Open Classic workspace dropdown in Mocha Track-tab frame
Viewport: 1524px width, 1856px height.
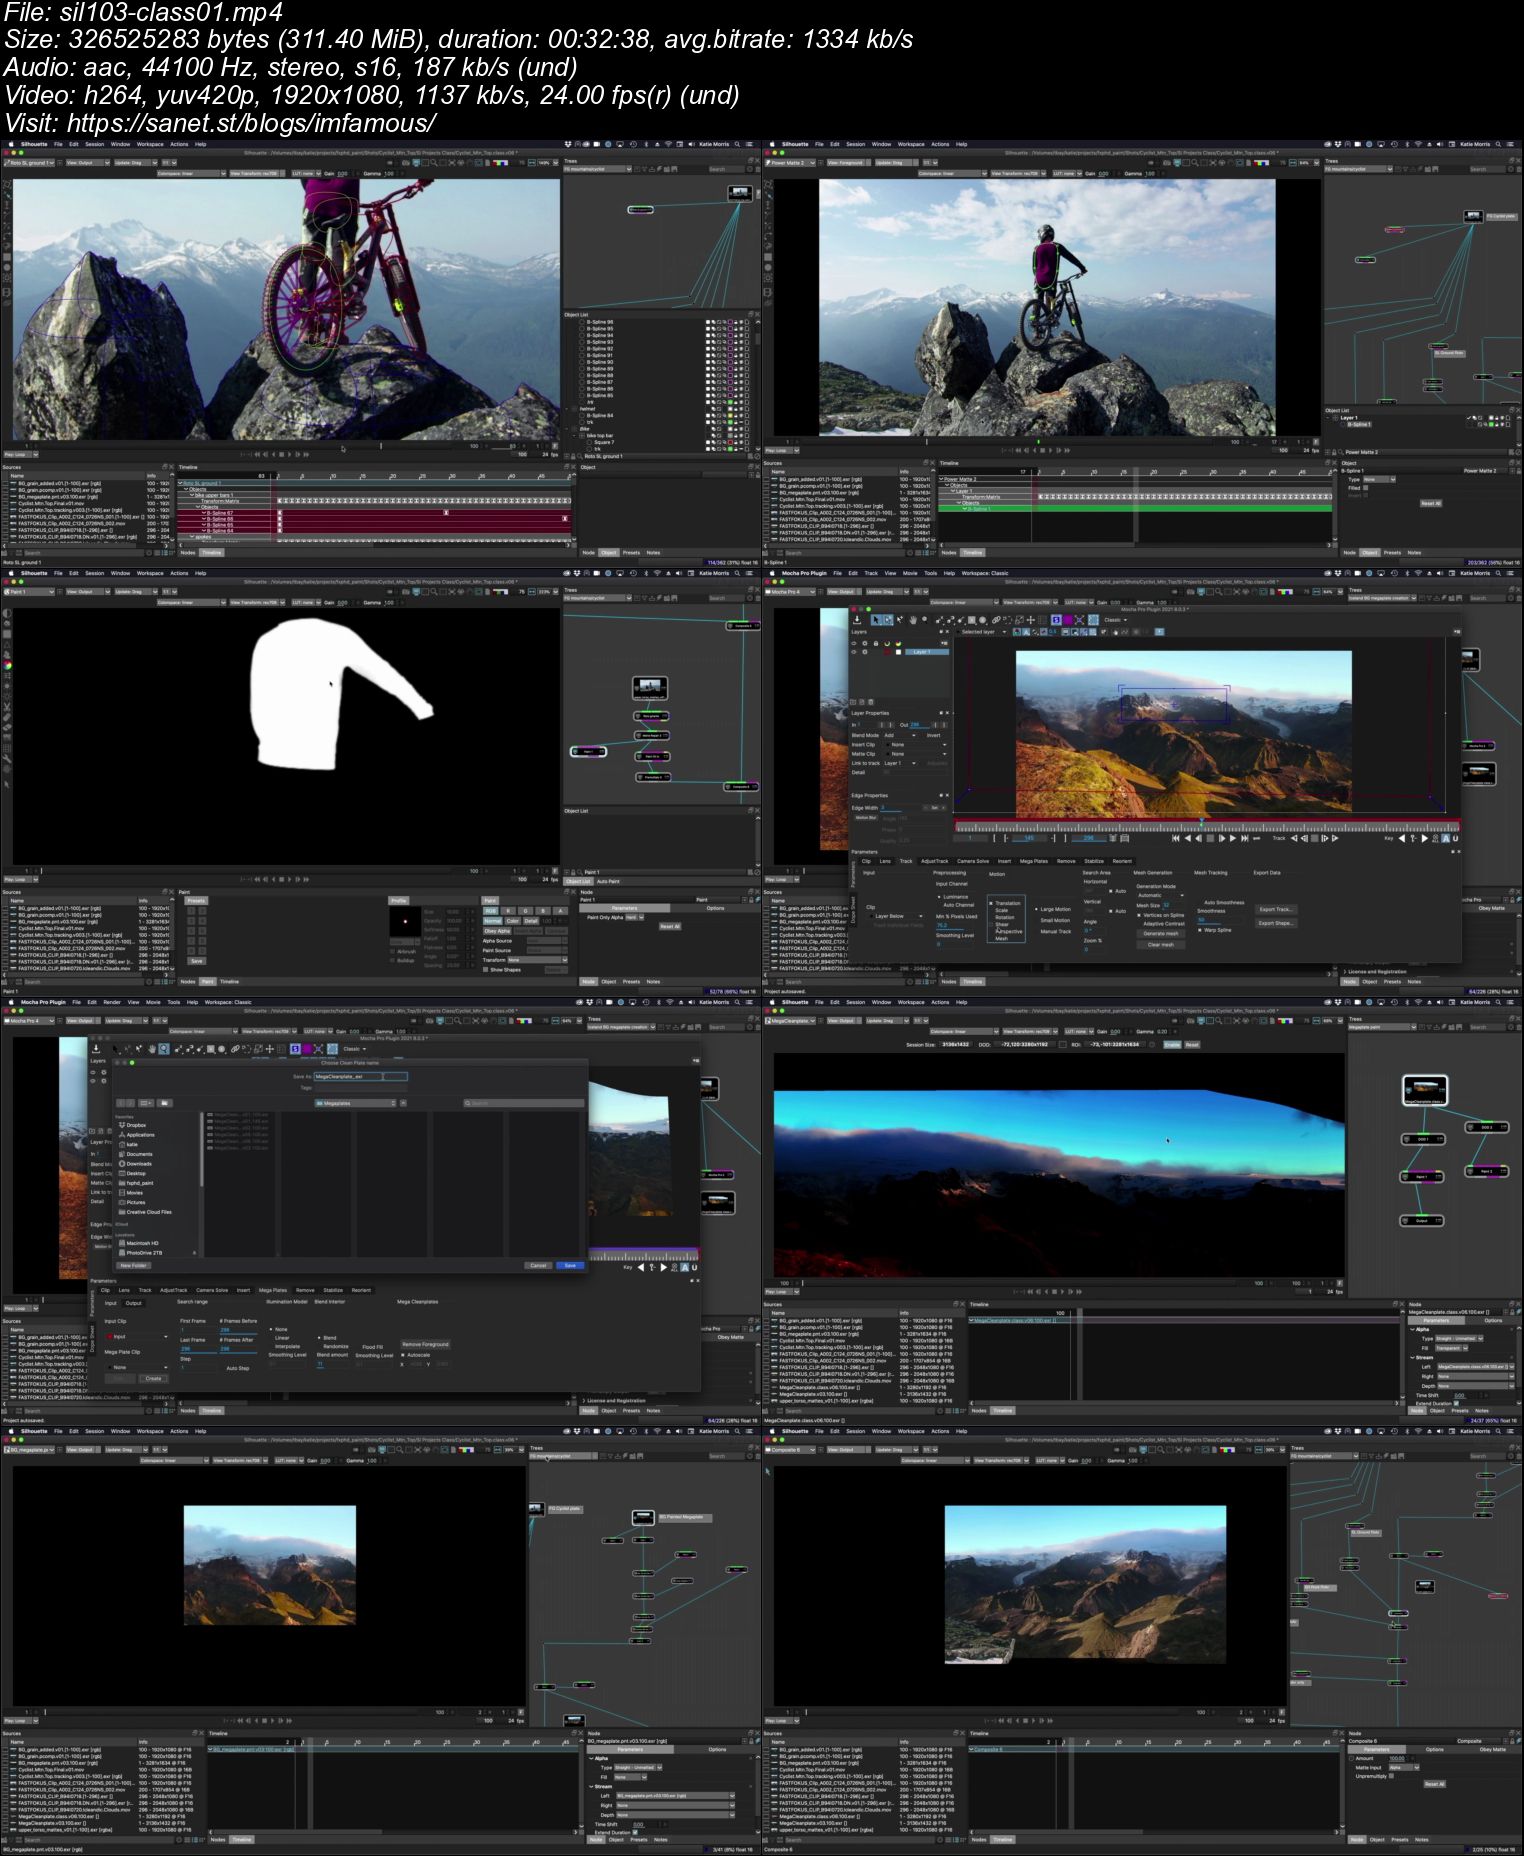[1115, 620]
